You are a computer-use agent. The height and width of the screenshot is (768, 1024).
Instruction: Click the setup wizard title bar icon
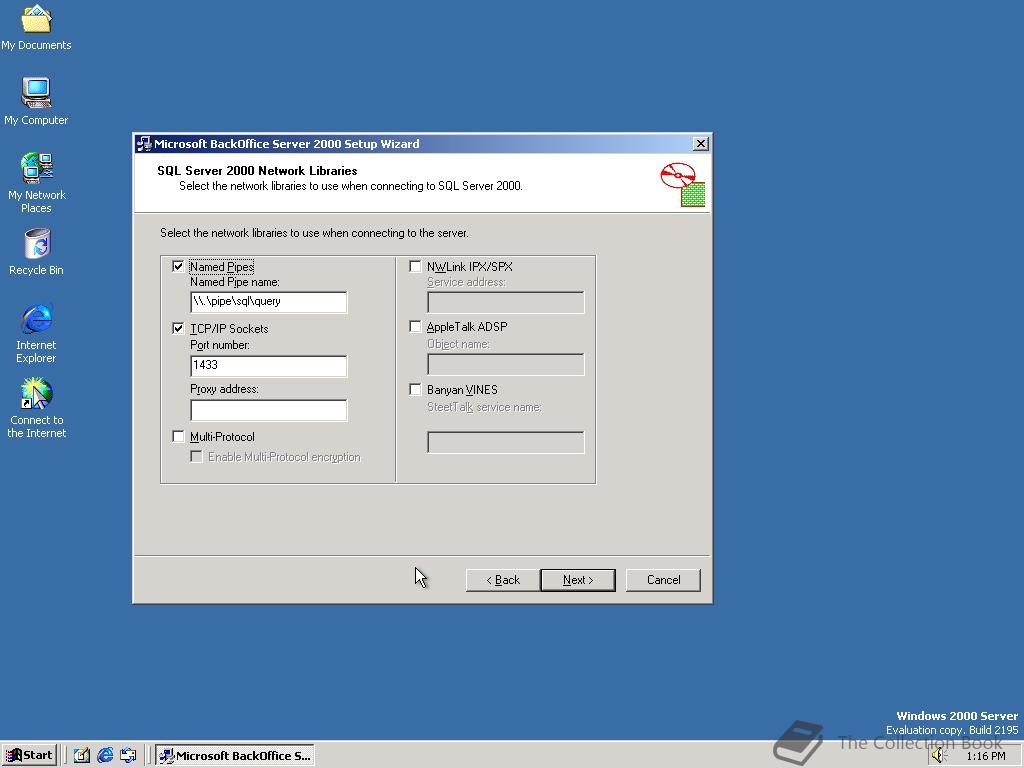144,144
